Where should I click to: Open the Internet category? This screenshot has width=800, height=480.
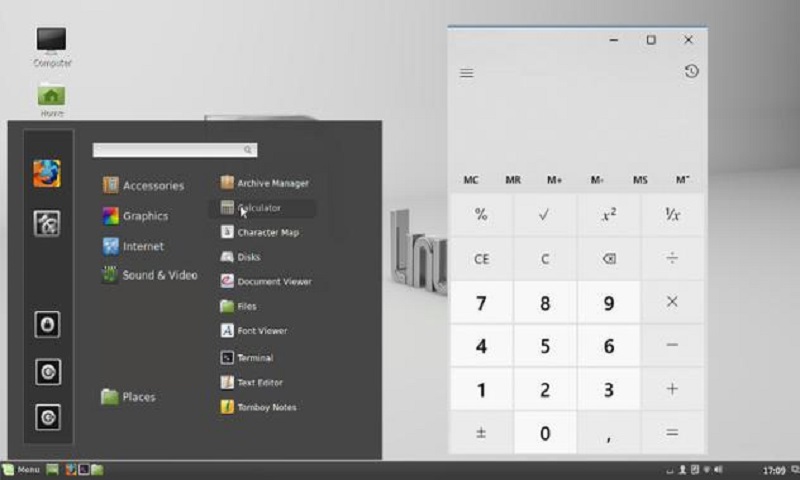click(x=133, y=246)
